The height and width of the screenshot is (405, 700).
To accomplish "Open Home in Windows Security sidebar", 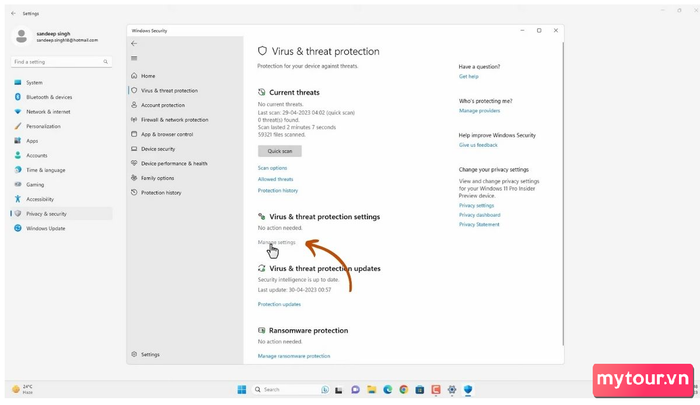I will tap(148, 76).
